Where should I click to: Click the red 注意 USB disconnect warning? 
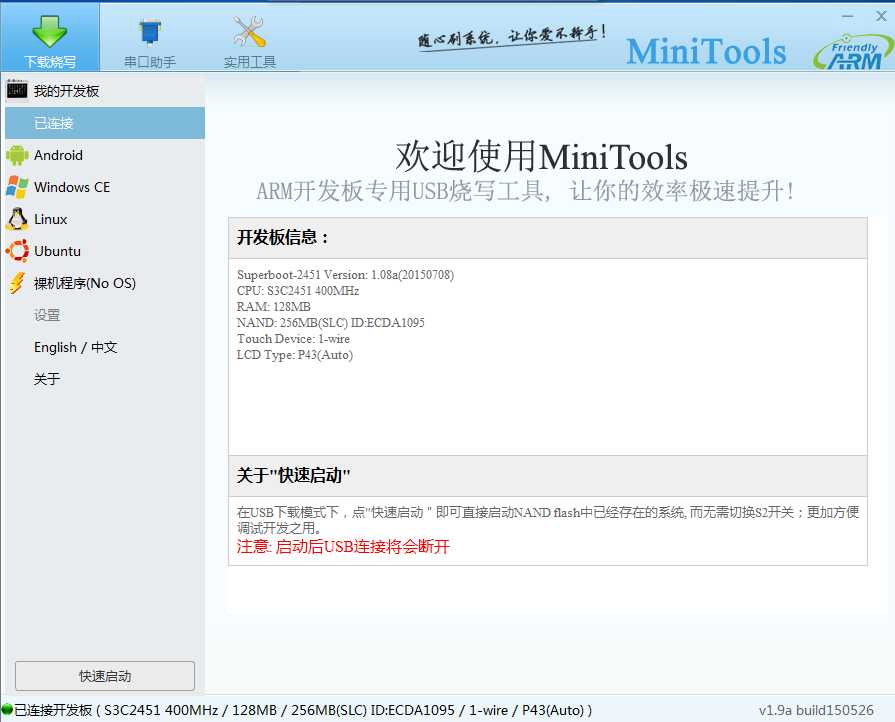[x=343, y=547]
